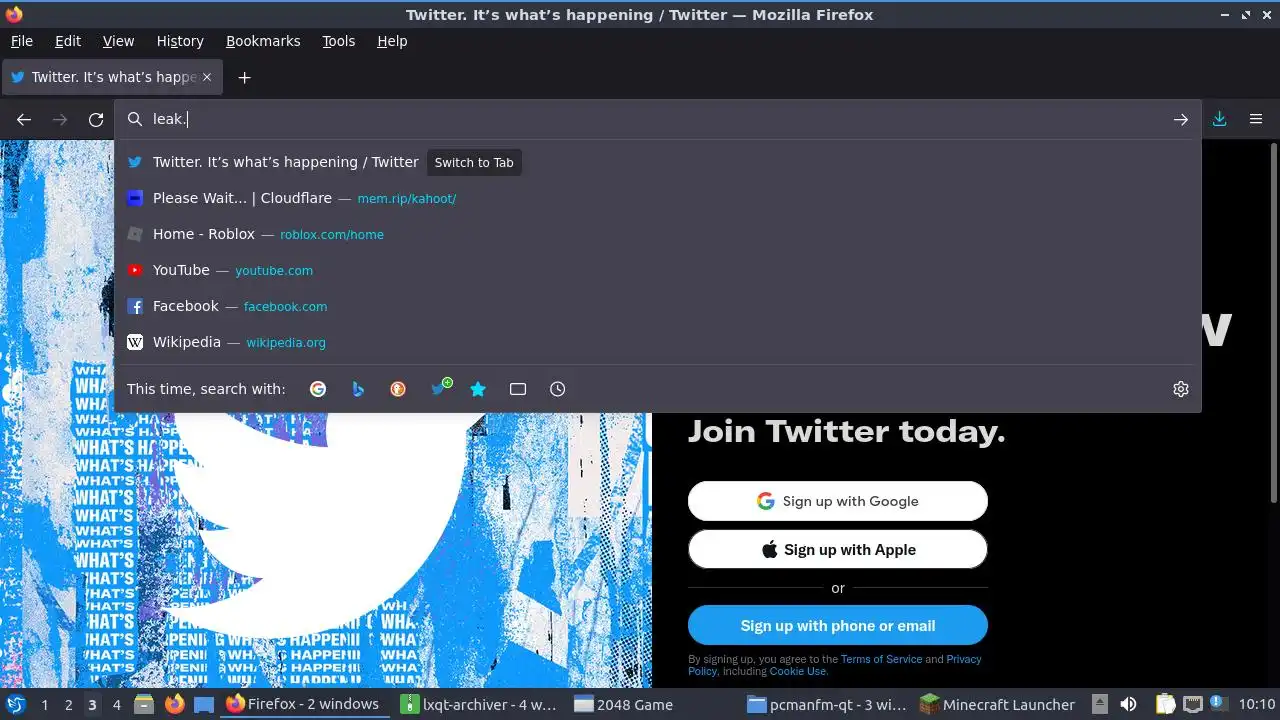The width and height of the screenshot is (1280, 720).
Task: Click the Roblox suggestion favicon
Action: 135,234
